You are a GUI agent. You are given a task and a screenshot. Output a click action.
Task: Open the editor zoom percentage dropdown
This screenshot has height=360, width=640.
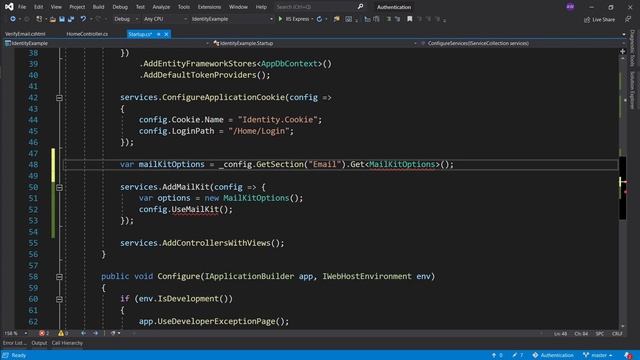coord(16,333)
